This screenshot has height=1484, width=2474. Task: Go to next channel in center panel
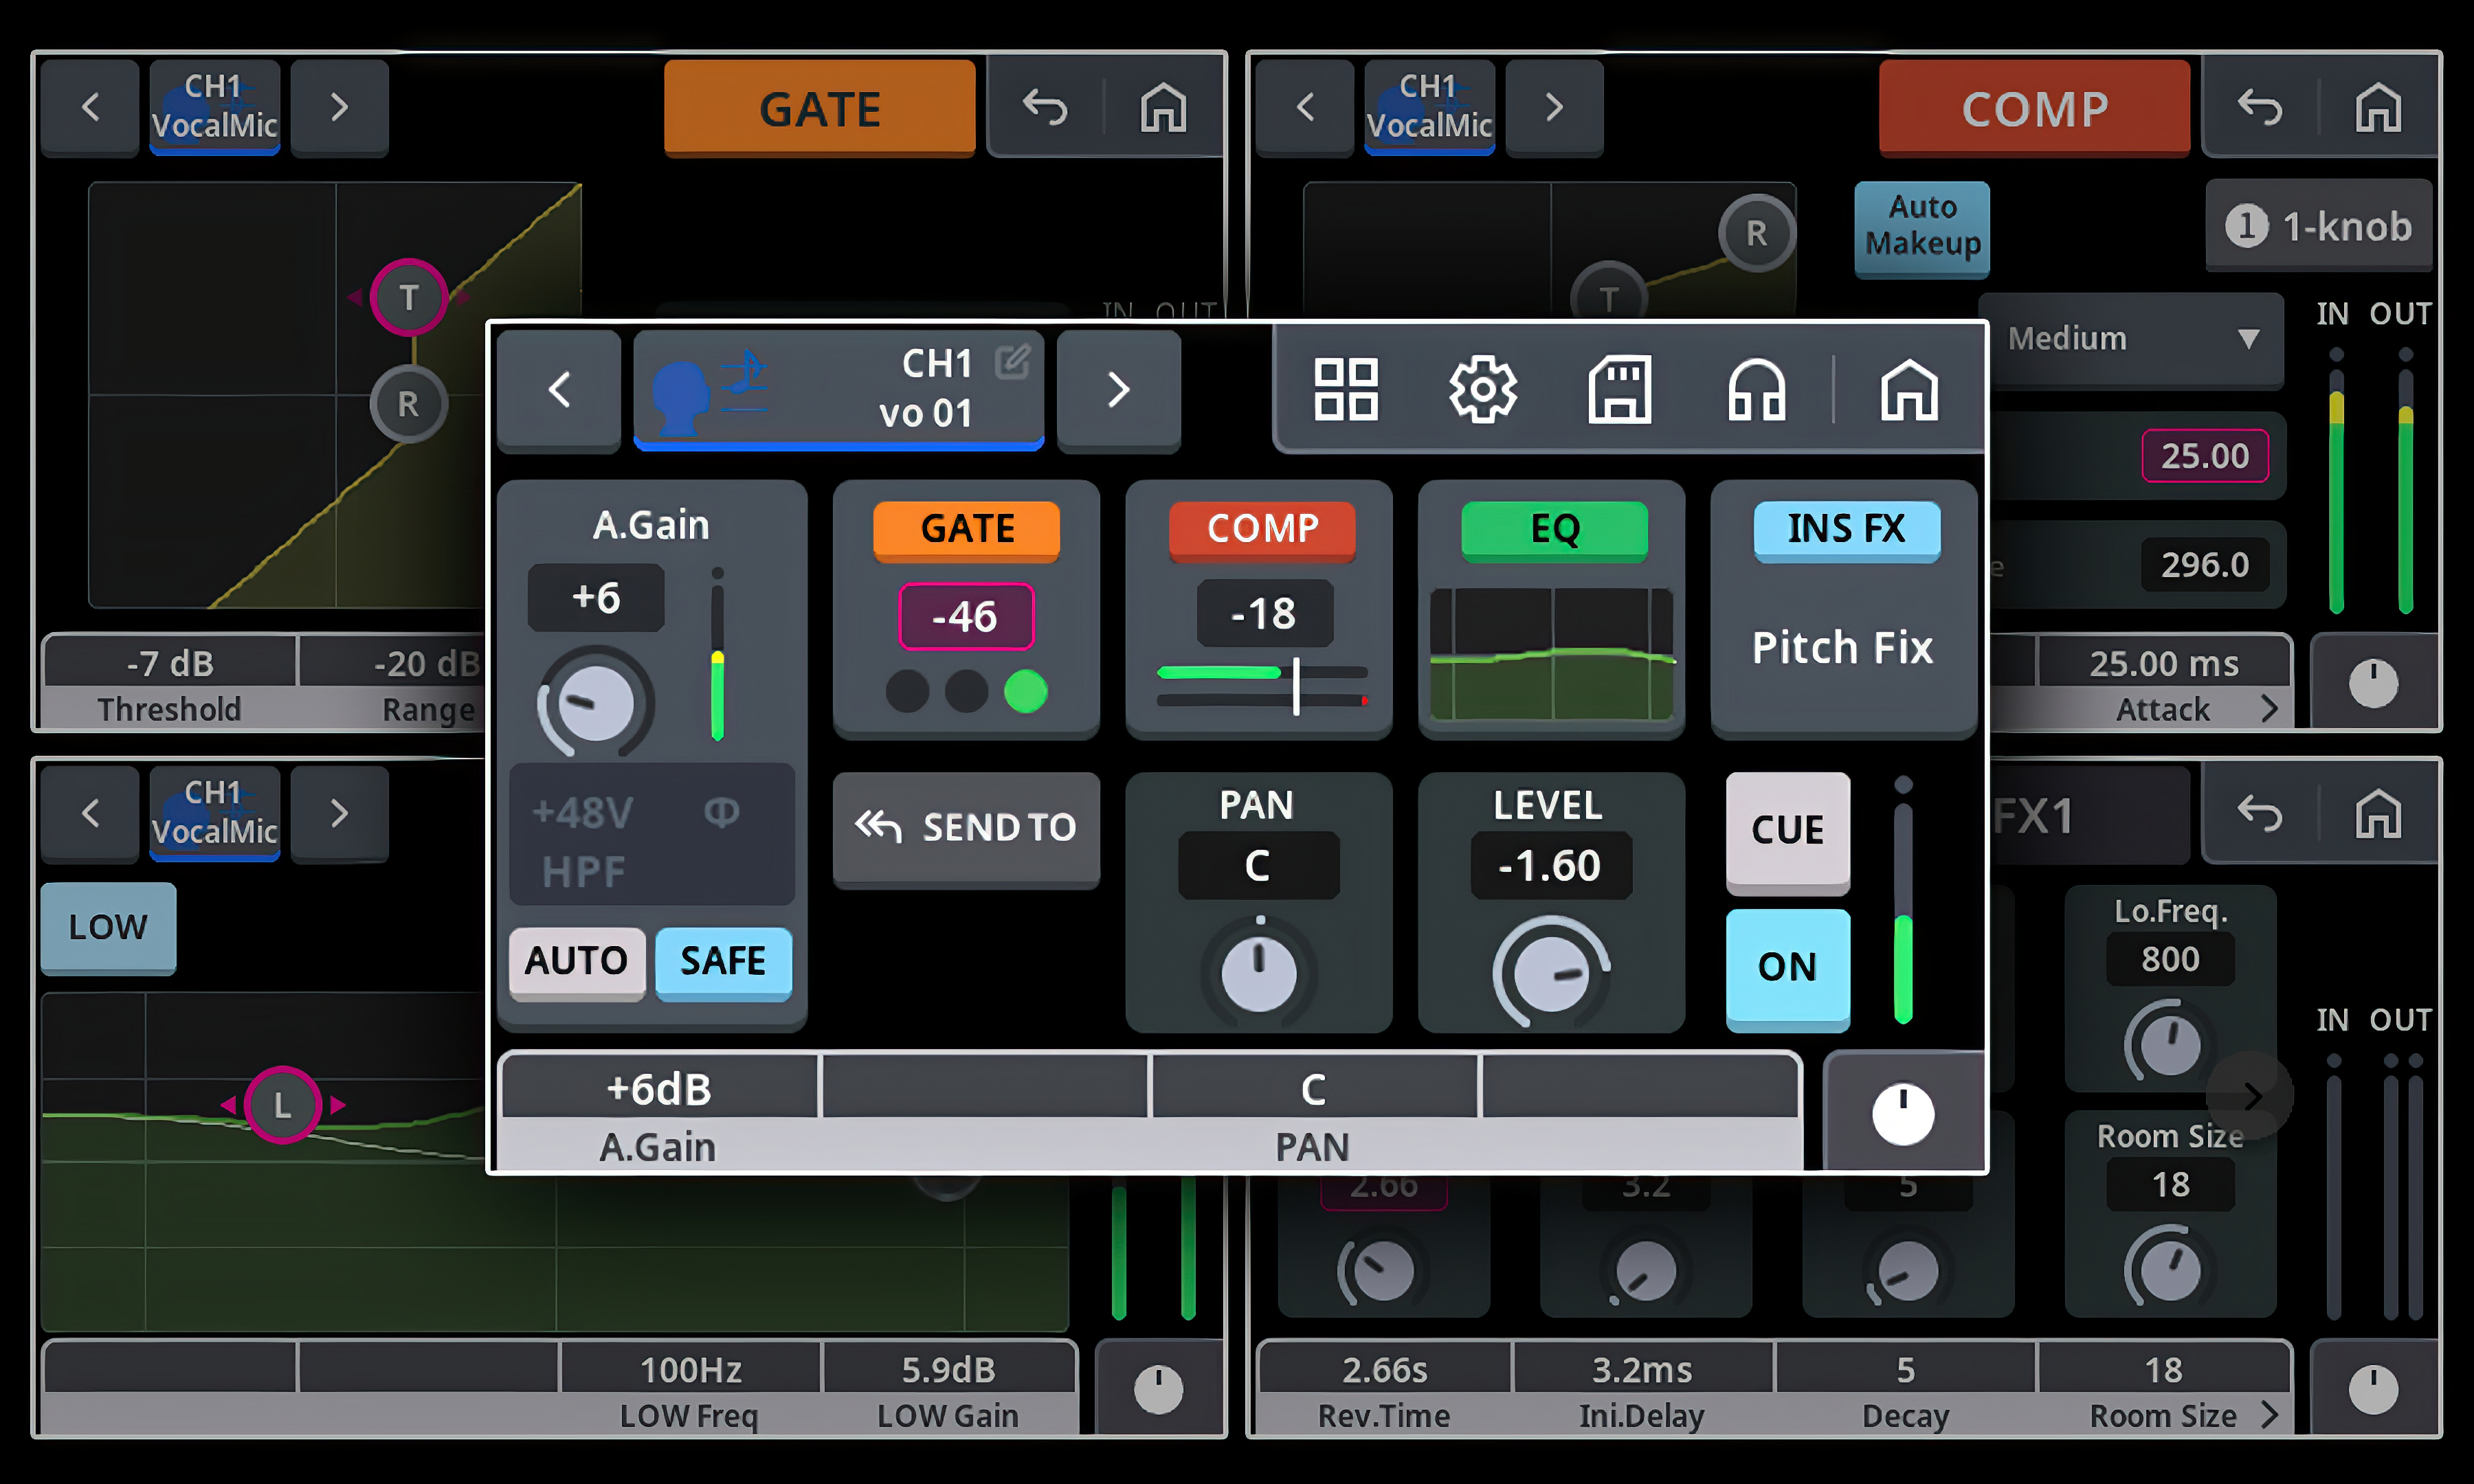pos(1118,389)
